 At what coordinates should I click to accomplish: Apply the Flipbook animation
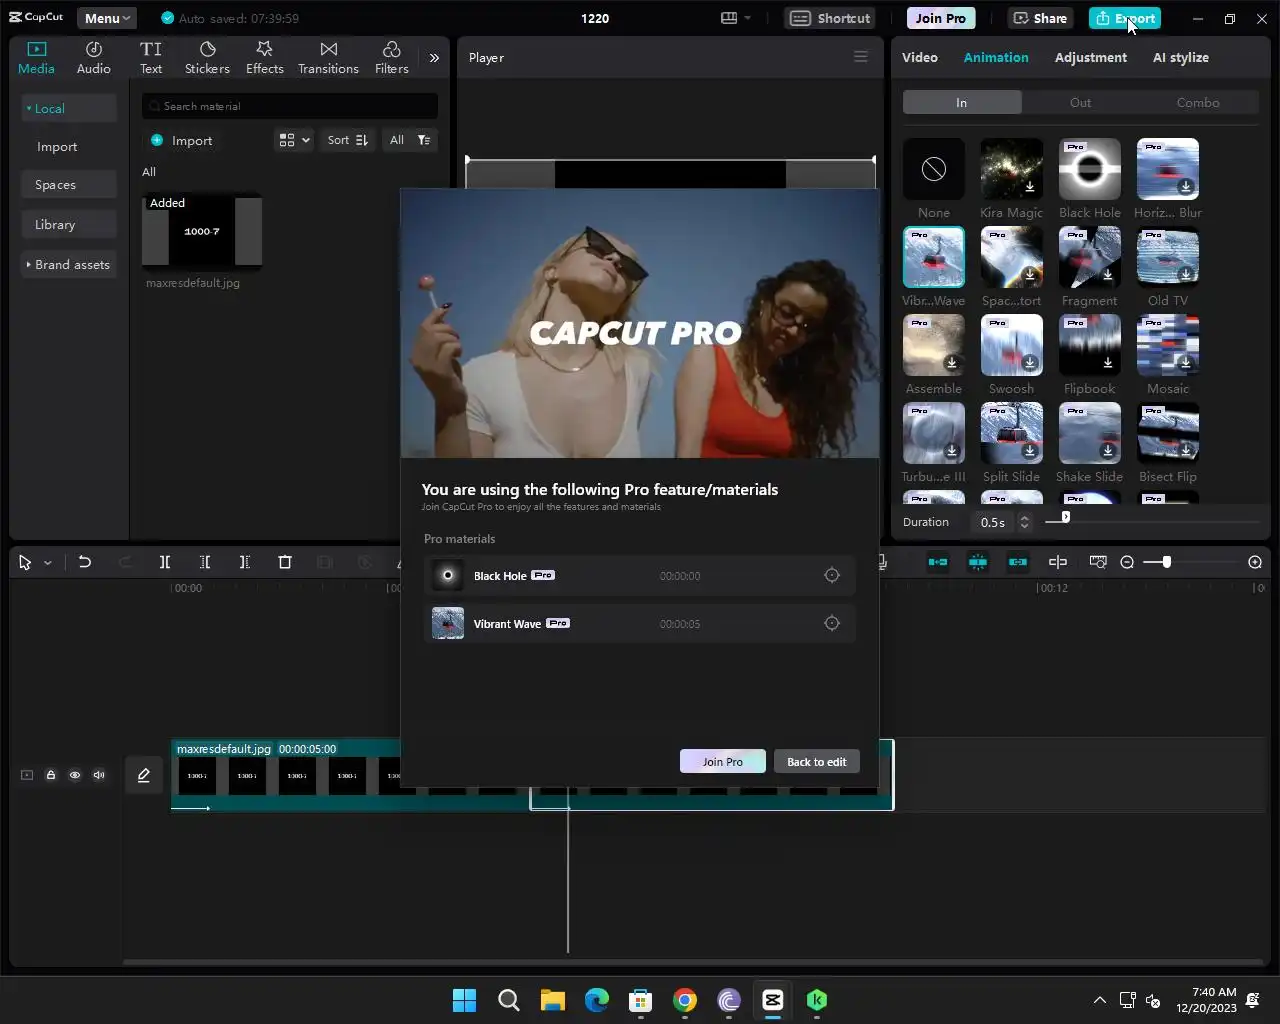[x=1090, y=345]
